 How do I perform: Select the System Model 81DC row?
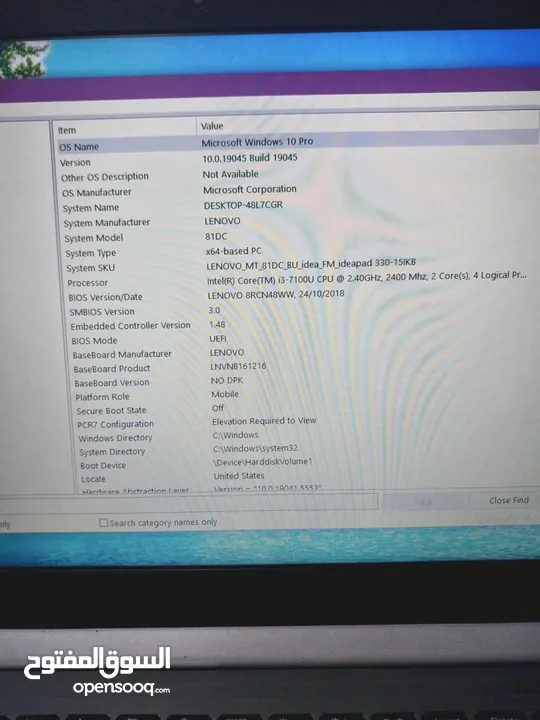[x=301, y=236]
